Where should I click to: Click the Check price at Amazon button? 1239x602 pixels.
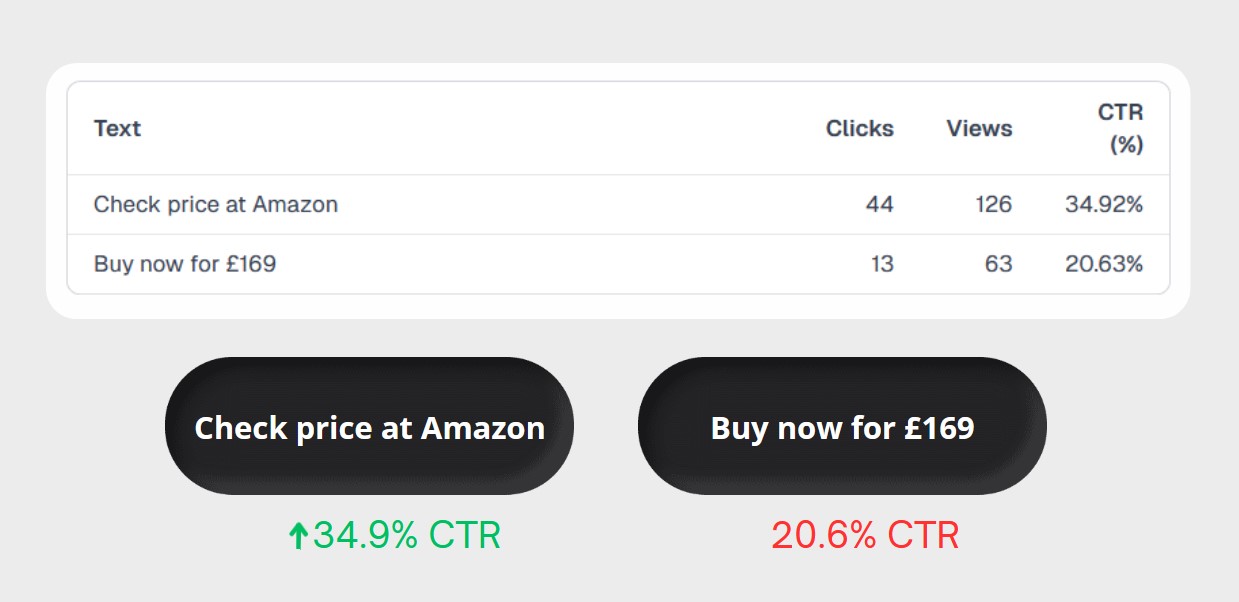369,426
